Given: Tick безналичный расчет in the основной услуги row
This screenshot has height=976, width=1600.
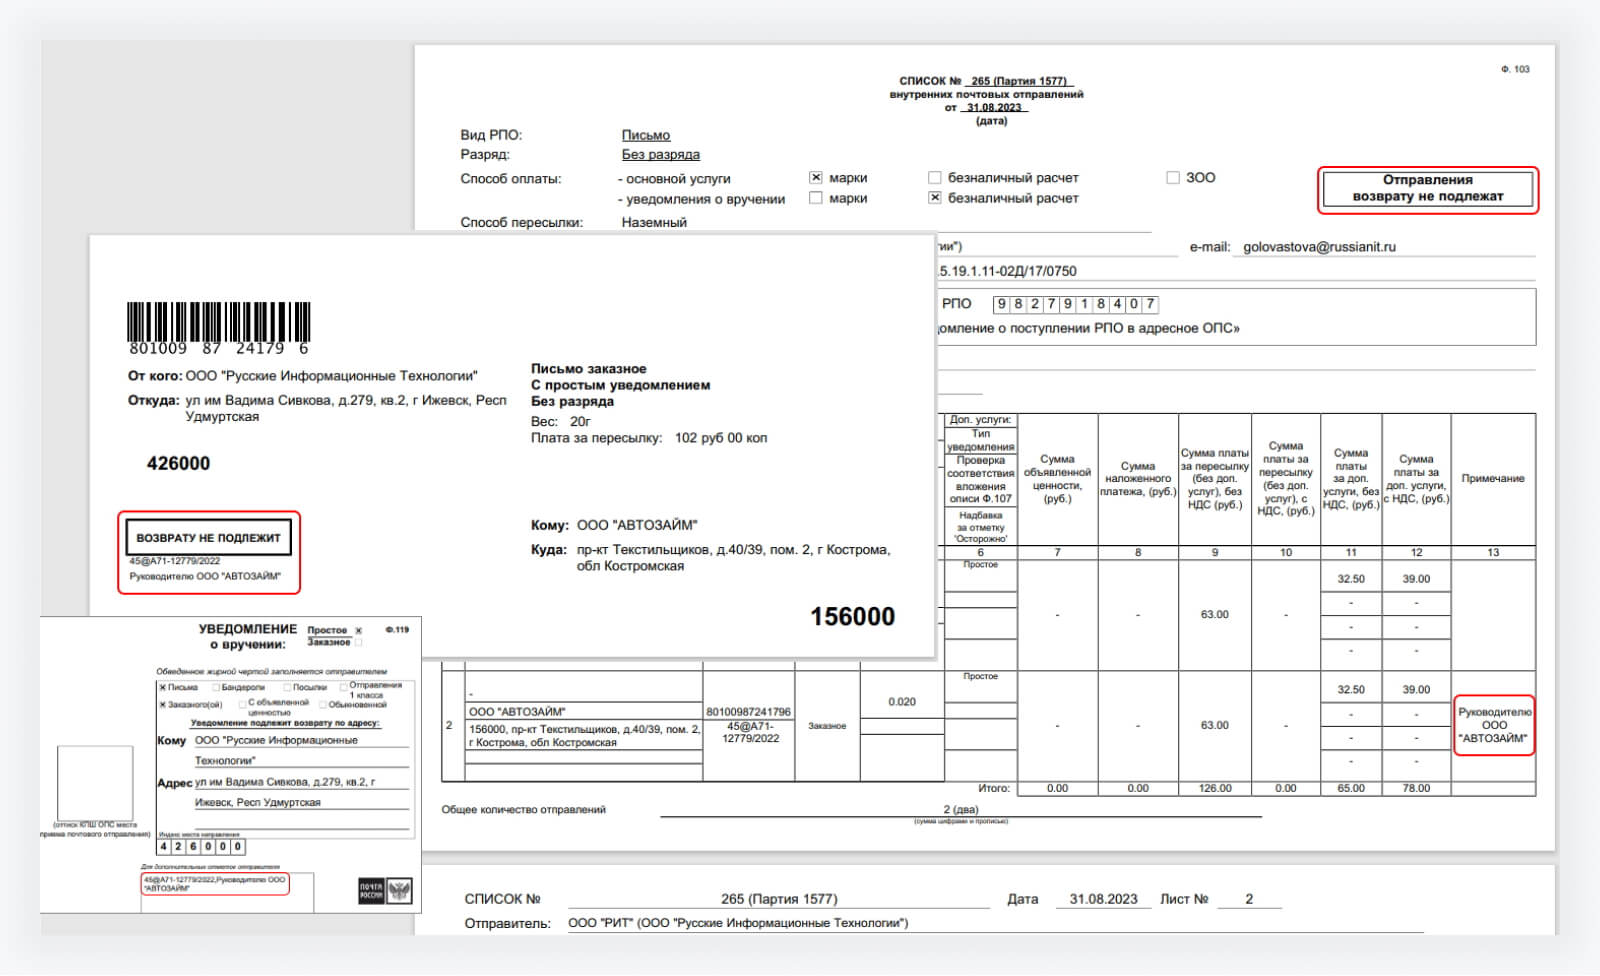Looking at the screenshot, I should tap(935, 177).
